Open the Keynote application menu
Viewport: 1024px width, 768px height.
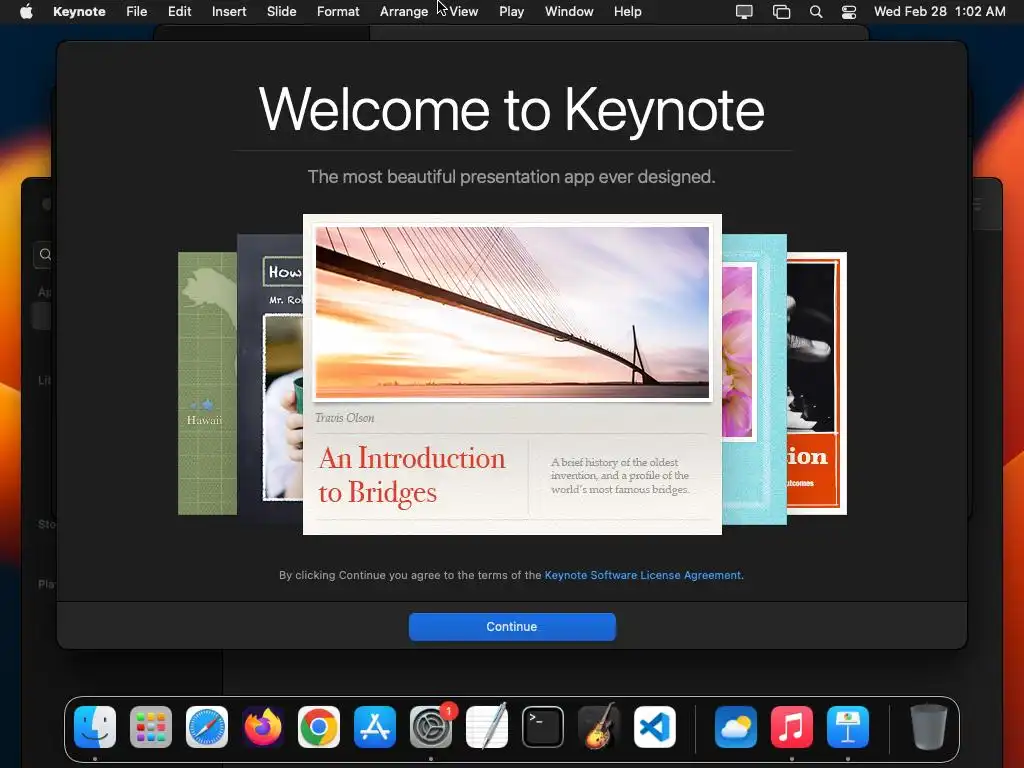click(x=79, y=12)
